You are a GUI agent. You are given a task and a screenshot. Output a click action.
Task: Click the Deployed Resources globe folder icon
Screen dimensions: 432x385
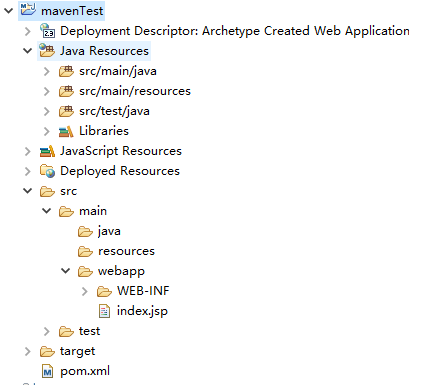(47, 171)
